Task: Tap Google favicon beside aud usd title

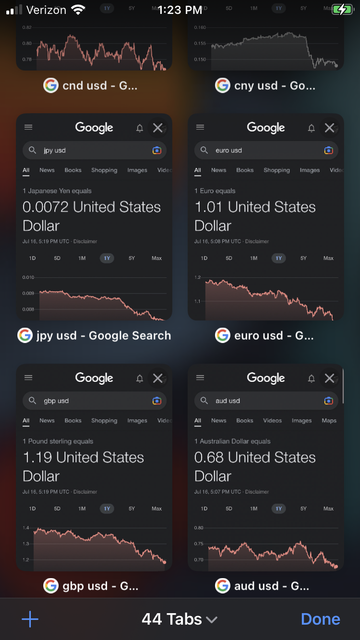Action: (x=222, y=586)
